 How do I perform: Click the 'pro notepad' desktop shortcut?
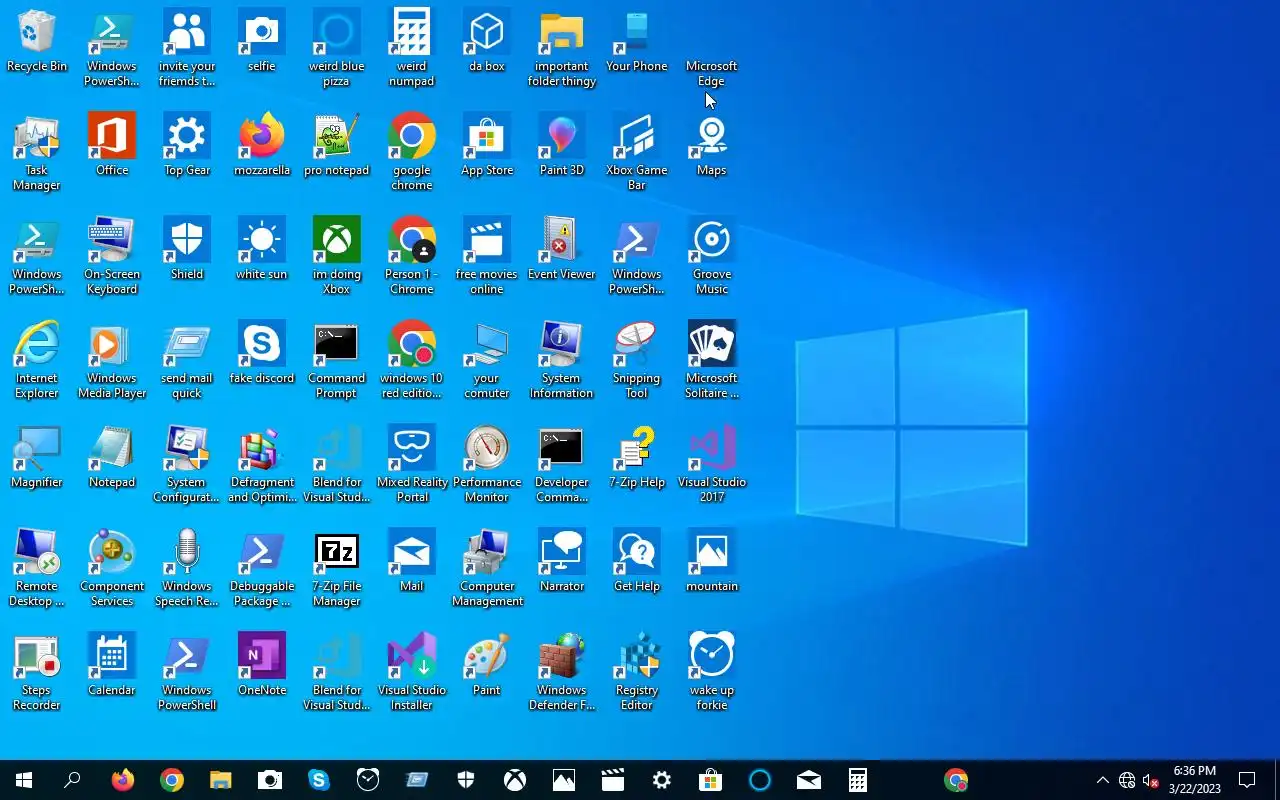(x=337, y=145)
